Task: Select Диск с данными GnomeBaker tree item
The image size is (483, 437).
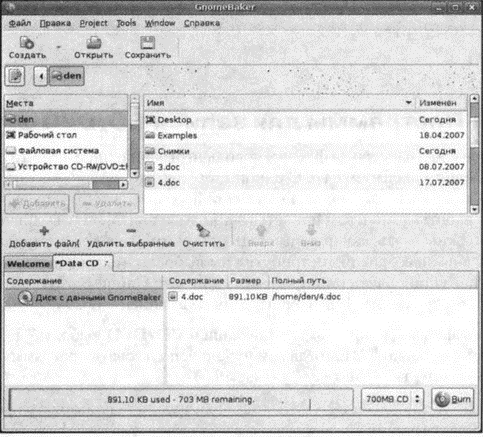Action: click(x=84, y=297)
